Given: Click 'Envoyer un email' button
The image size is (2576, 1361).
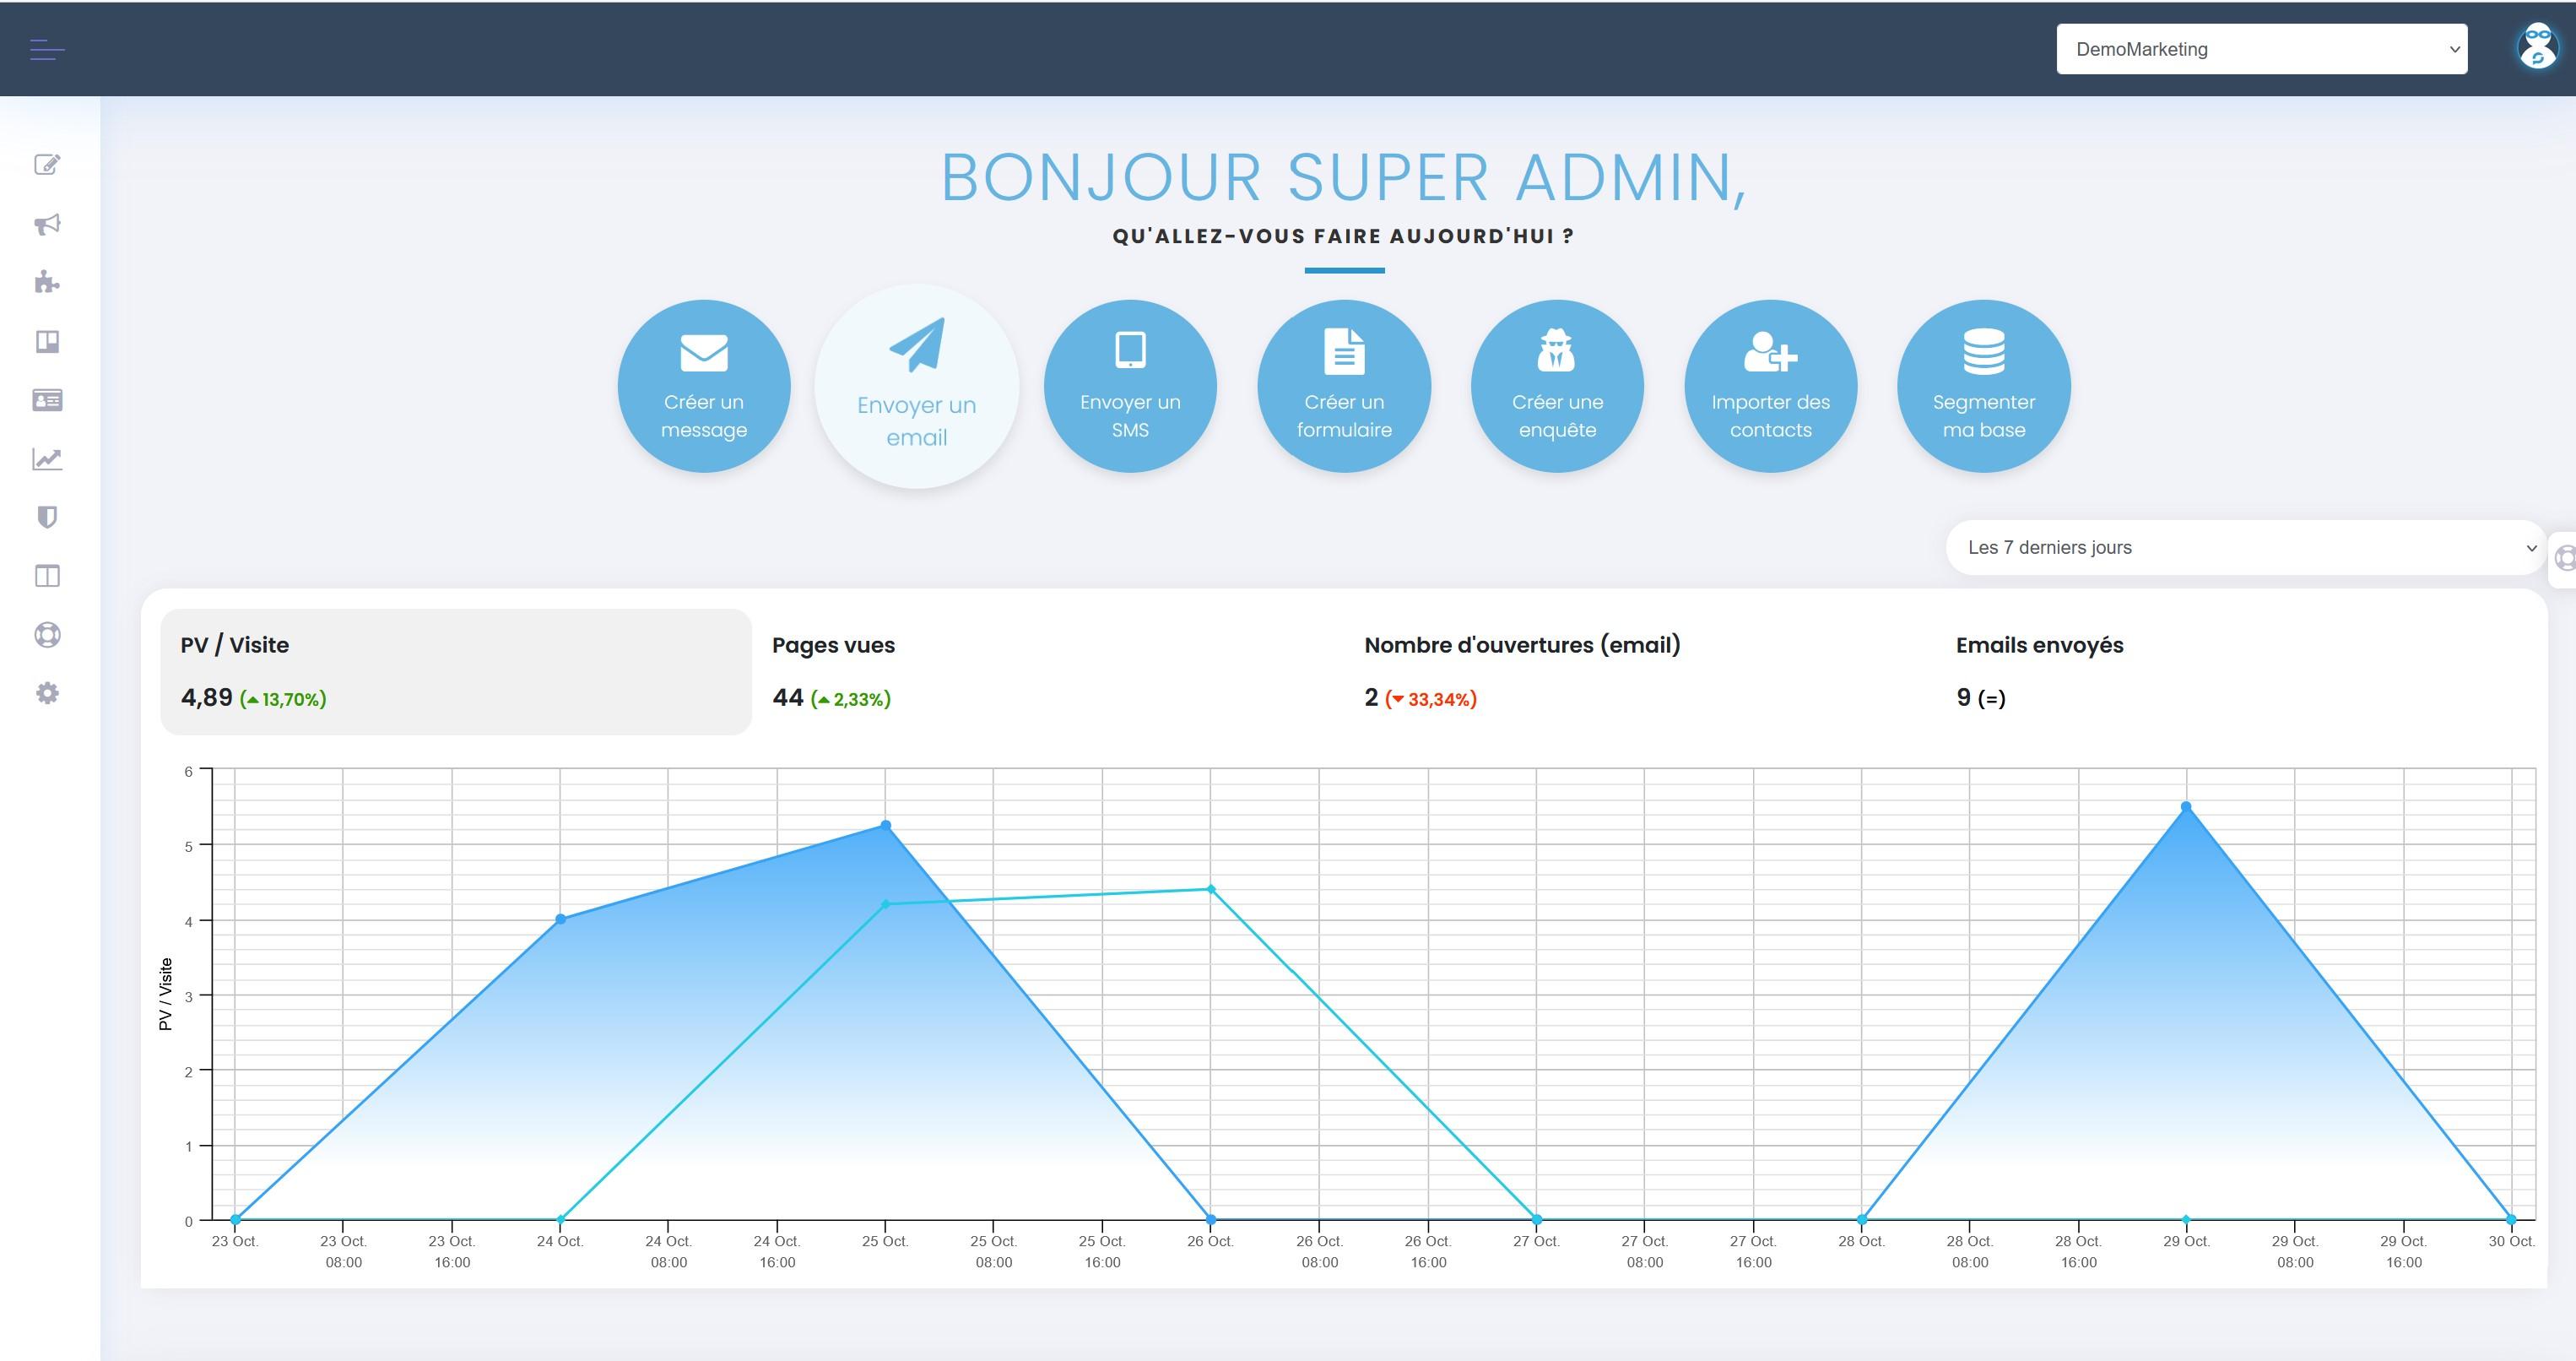Looking at the screenshot, I should (x=917, y=387).
